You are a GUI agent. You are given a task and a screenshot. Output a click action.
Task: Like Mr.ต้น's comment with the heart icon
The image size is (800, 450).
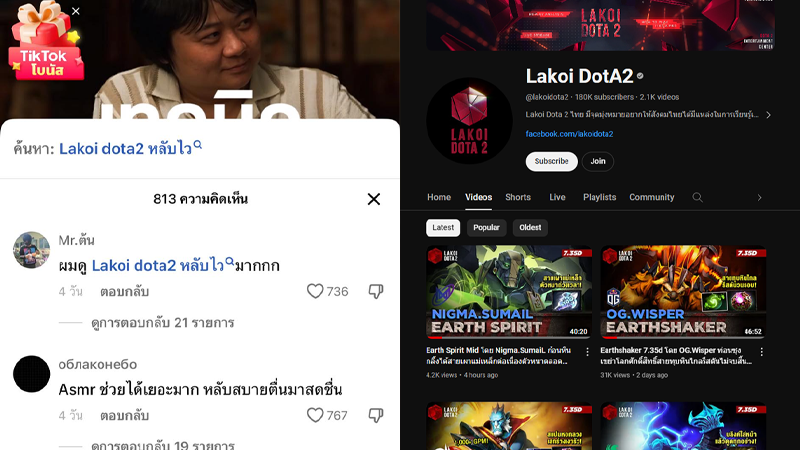[x=315, y=291]
